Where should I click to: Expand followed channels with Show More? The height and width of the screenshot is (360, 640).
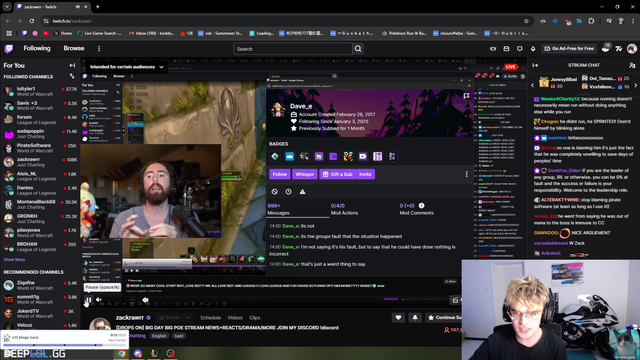(x=14, y=260)
